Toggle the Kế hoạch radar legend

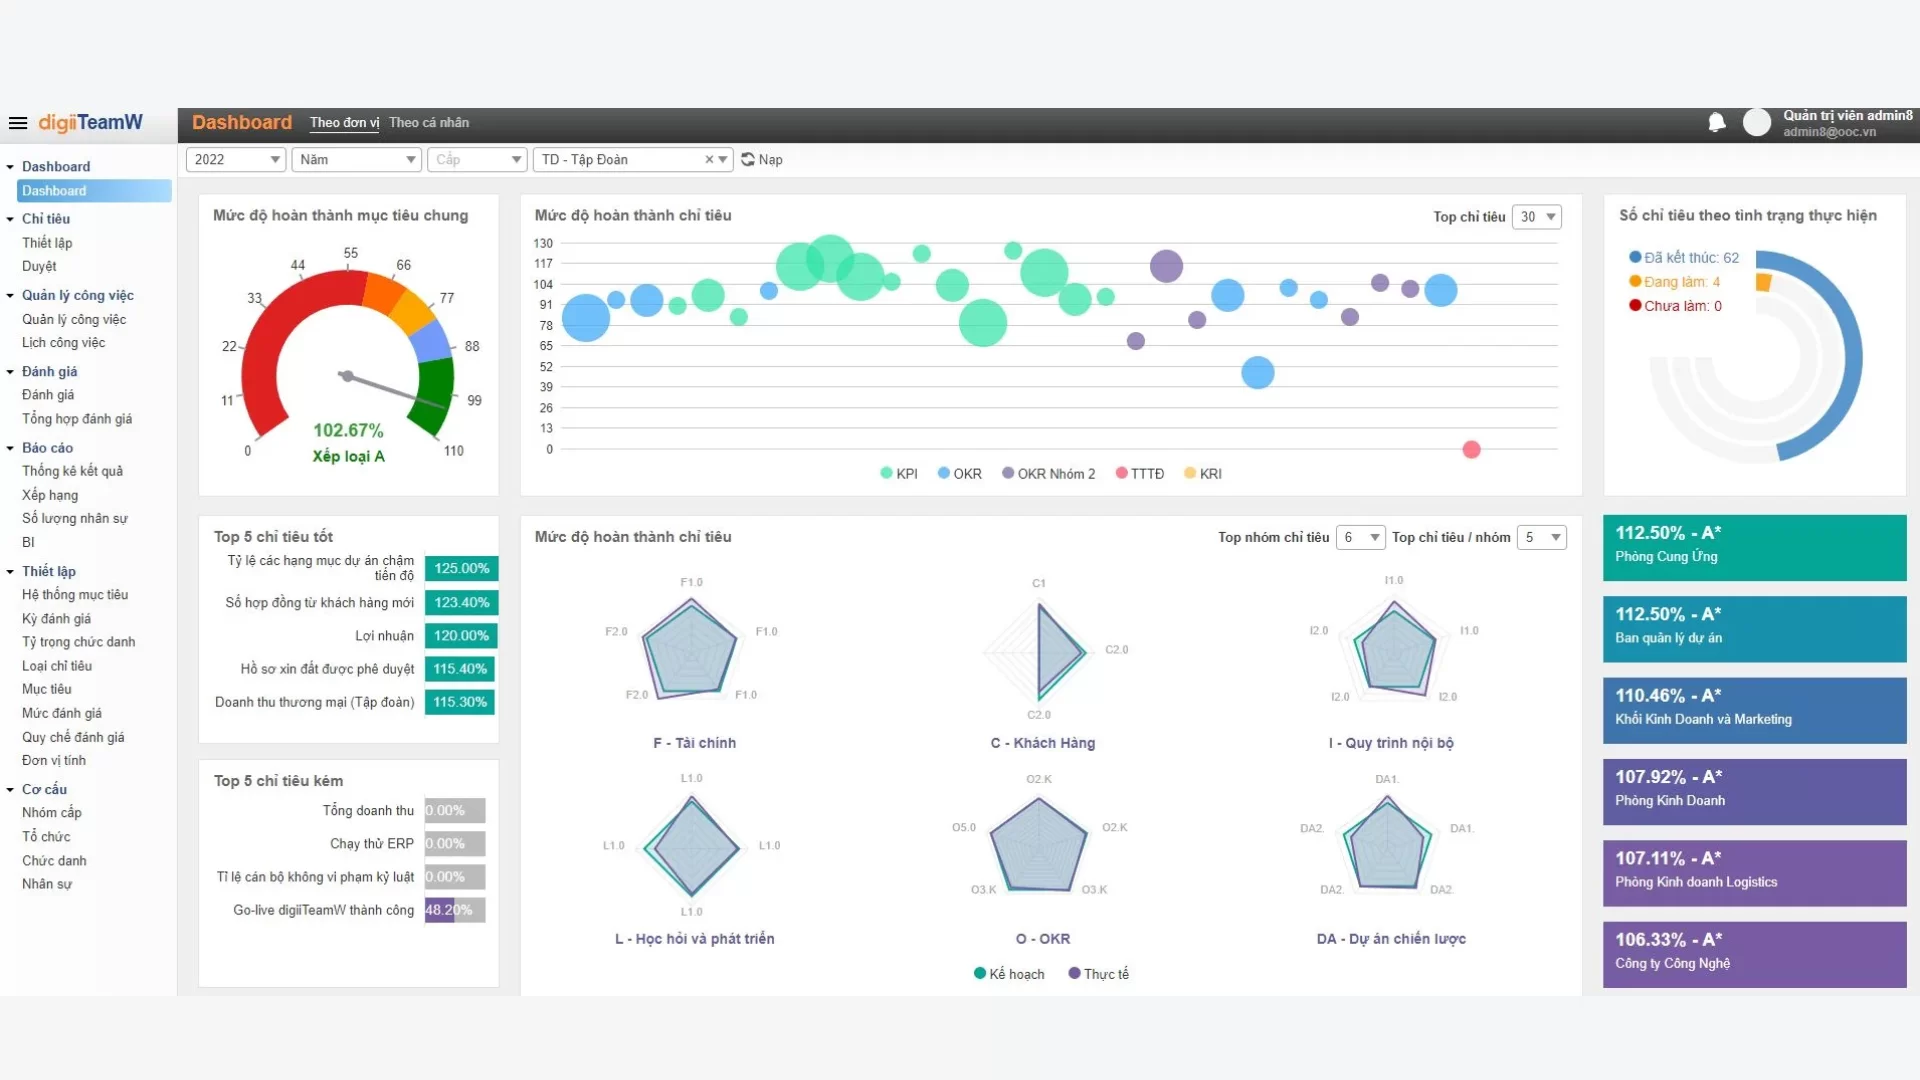1009,974
